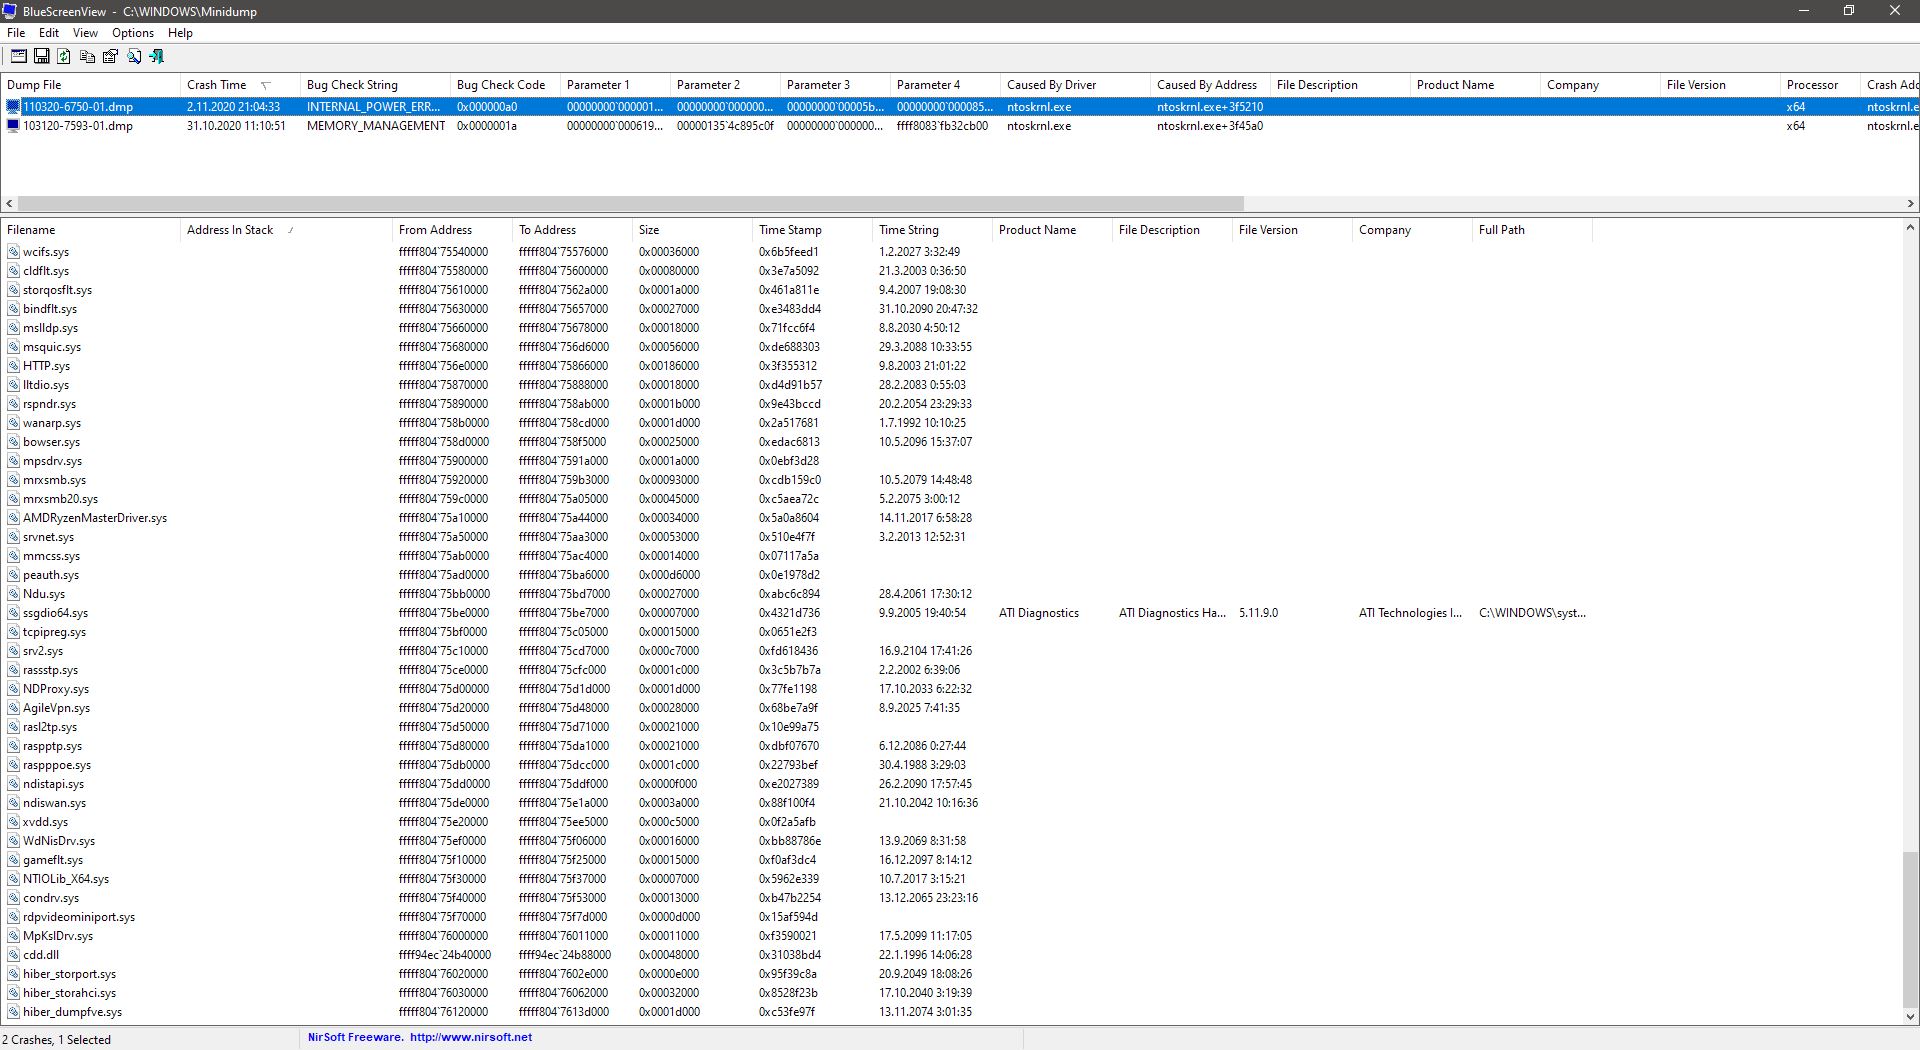This screenshot has height=1050, width=1920.
Task: Open the NirSoft website link
Action: [x=470, y=1038]
